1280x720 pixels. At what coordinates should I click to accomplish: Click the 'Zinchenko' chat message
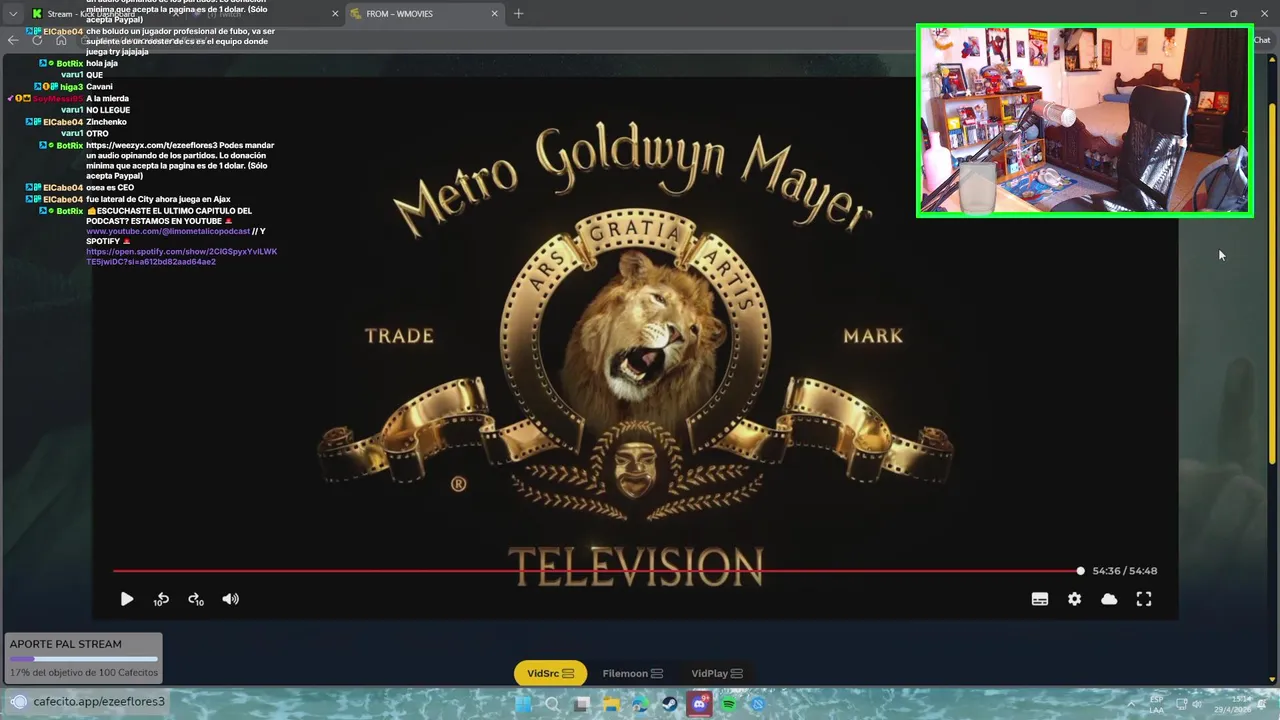coord(106,122)
